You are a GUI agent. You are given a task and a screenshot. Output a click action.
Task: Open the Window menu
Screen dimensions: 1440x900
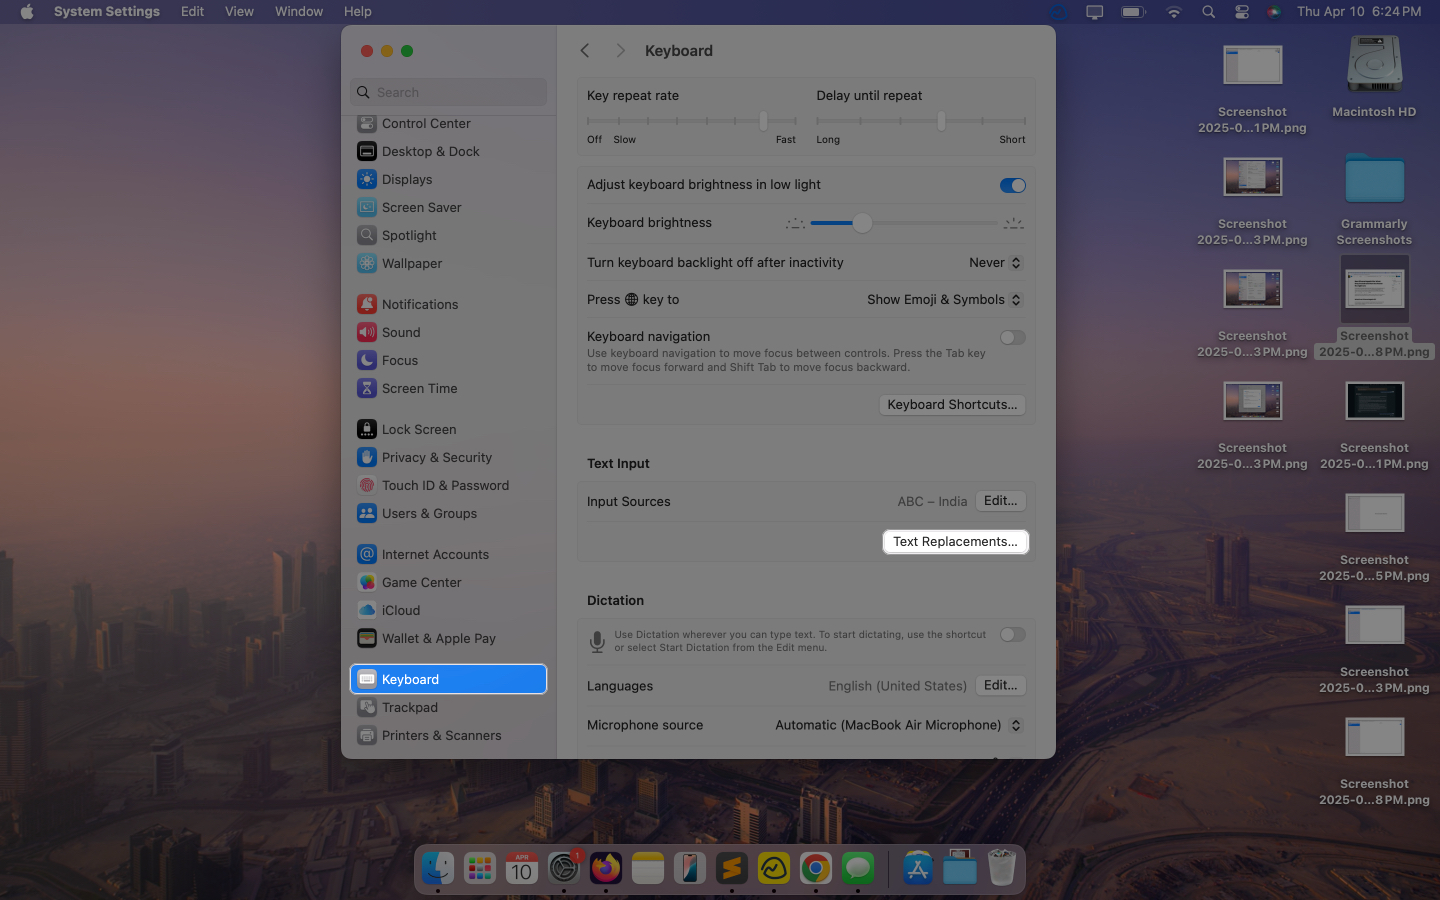(x=298, y=11)
